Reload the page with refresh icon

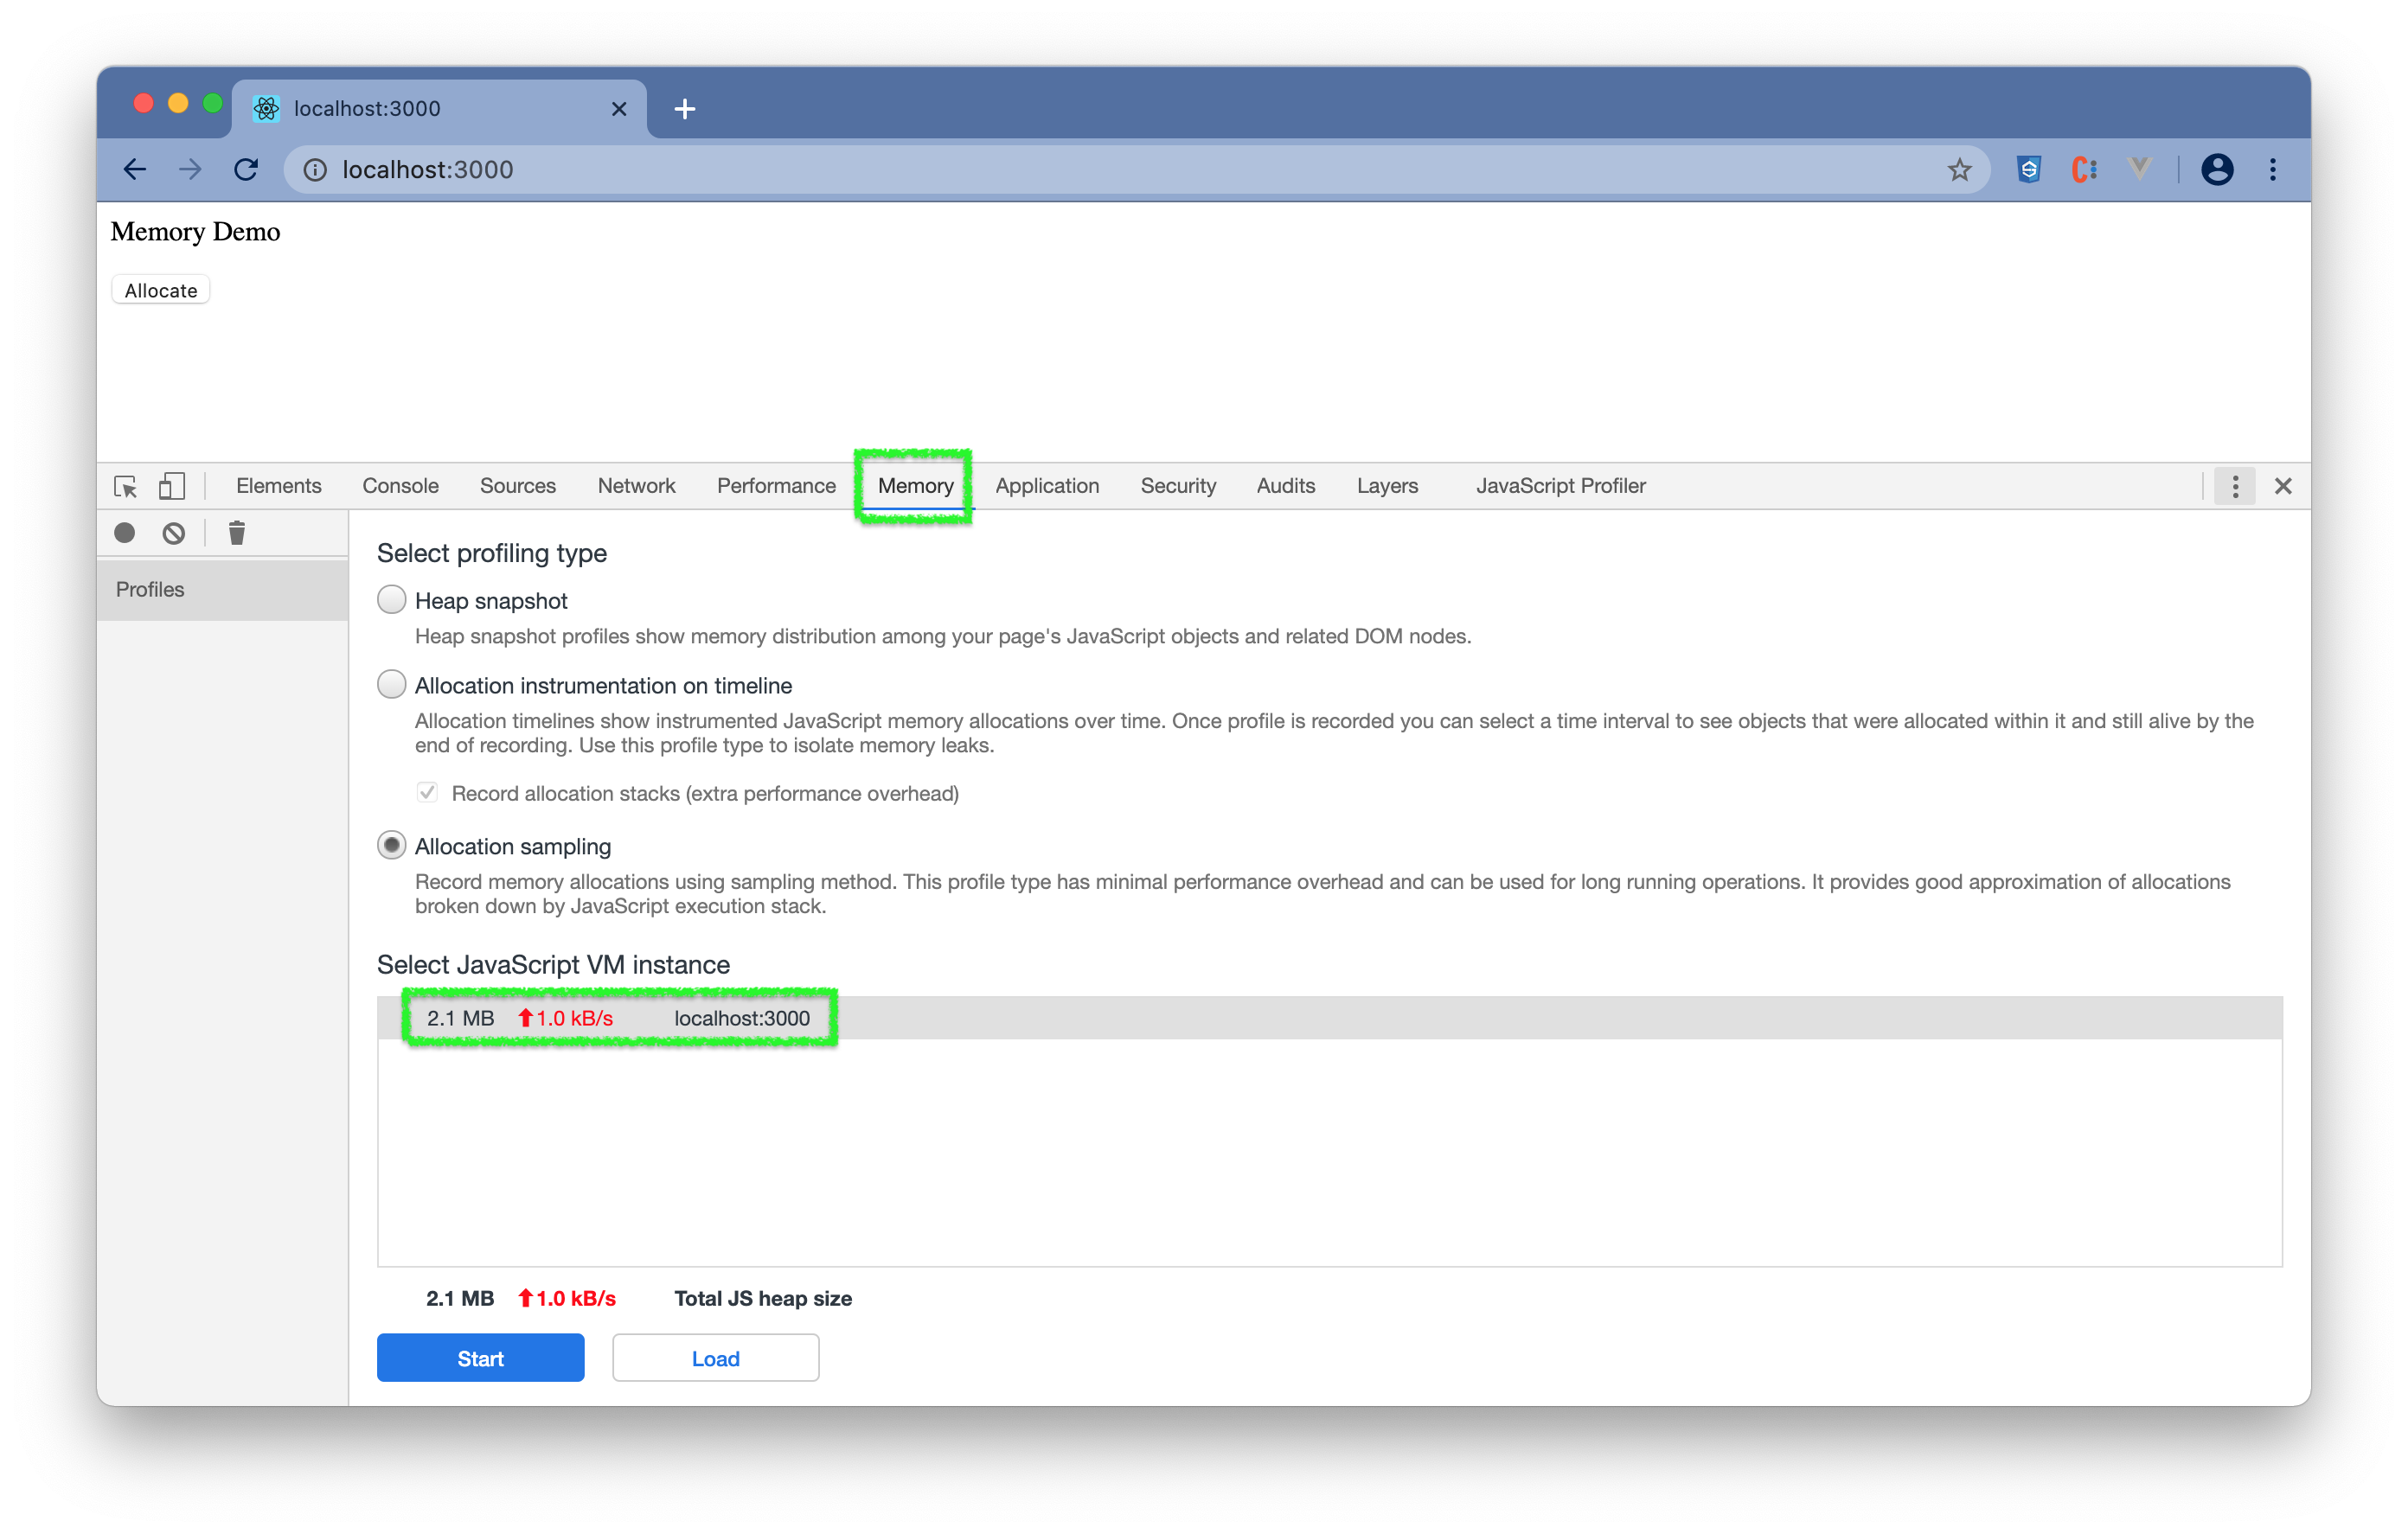pos(246,170)
